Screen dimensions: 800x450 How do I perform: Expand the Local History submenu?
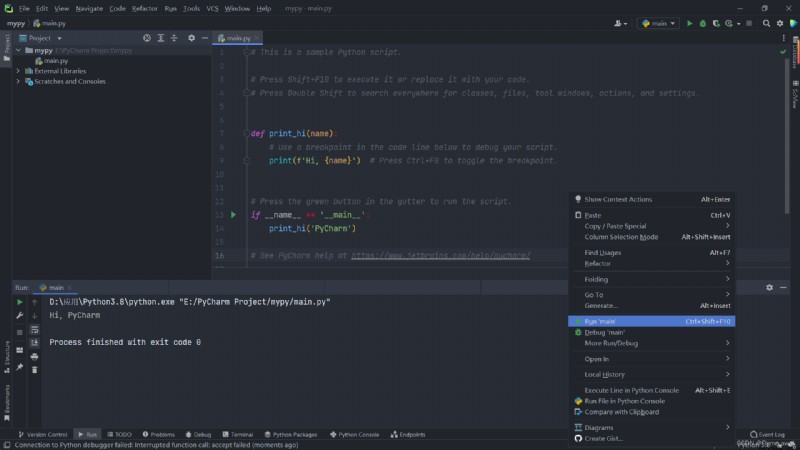(x=652, y=374)
